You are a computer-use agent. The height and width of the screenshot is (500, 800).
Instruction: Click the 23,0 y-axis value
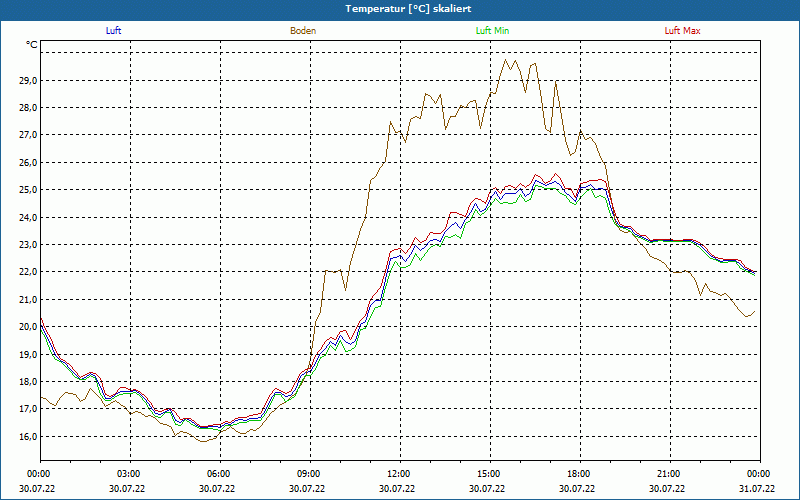(29, 244)
